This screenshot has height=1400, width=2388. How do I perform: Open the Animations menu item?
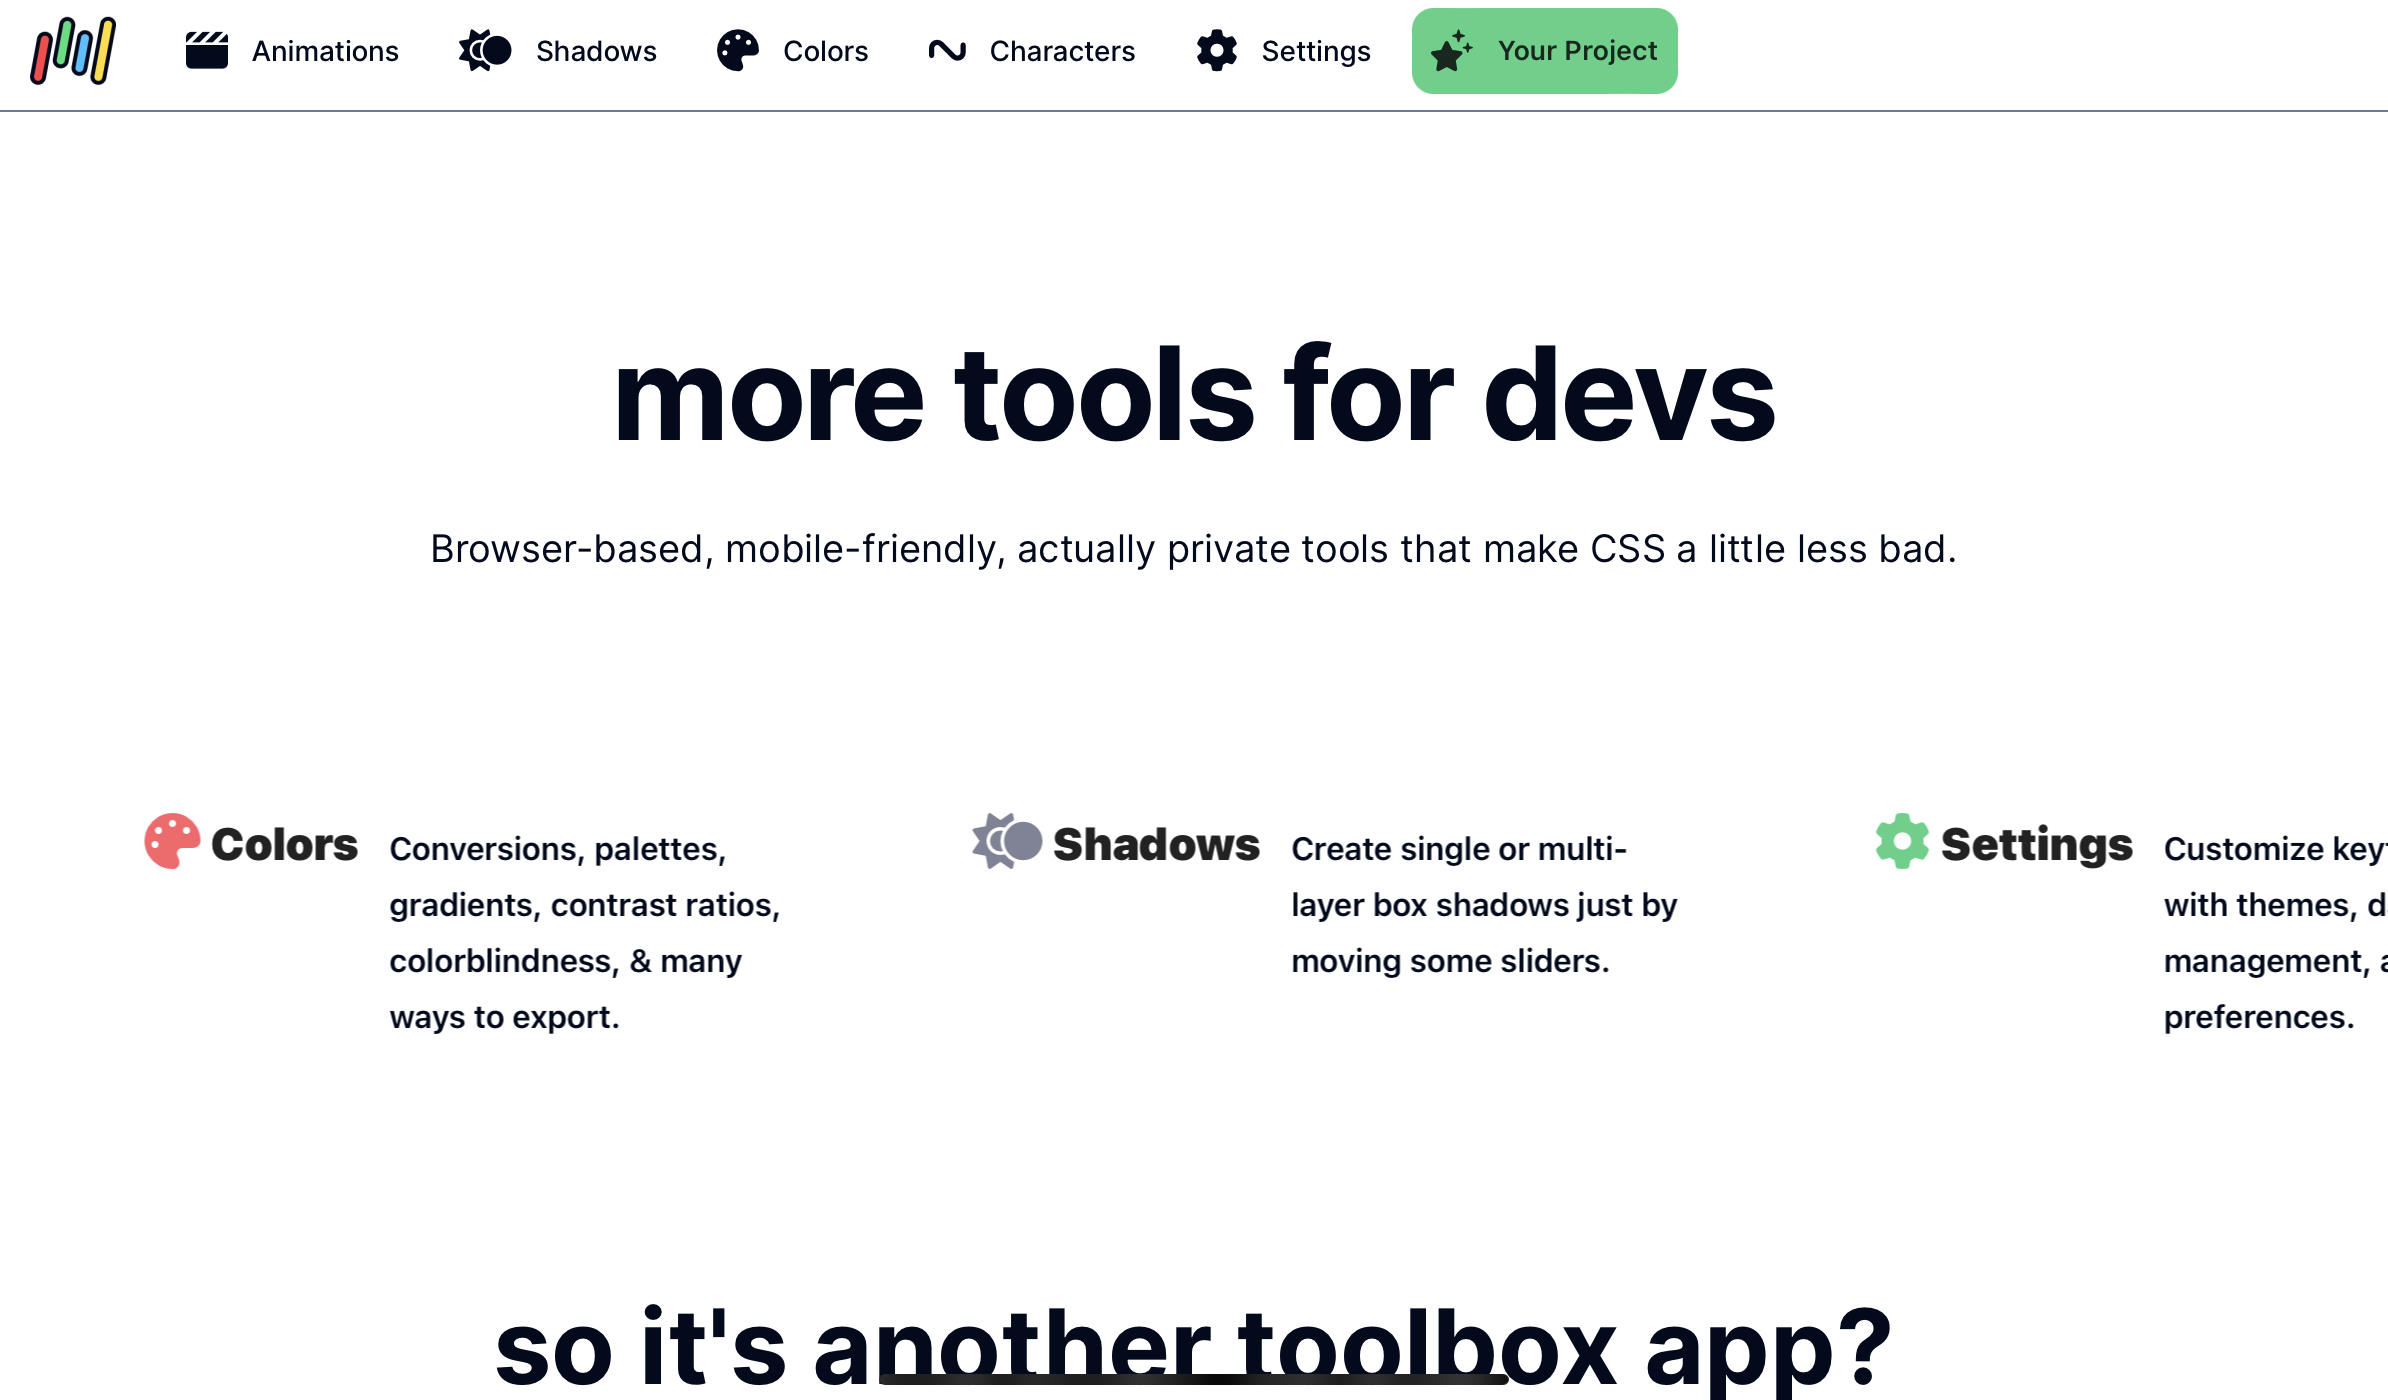[x=325, y=51]
